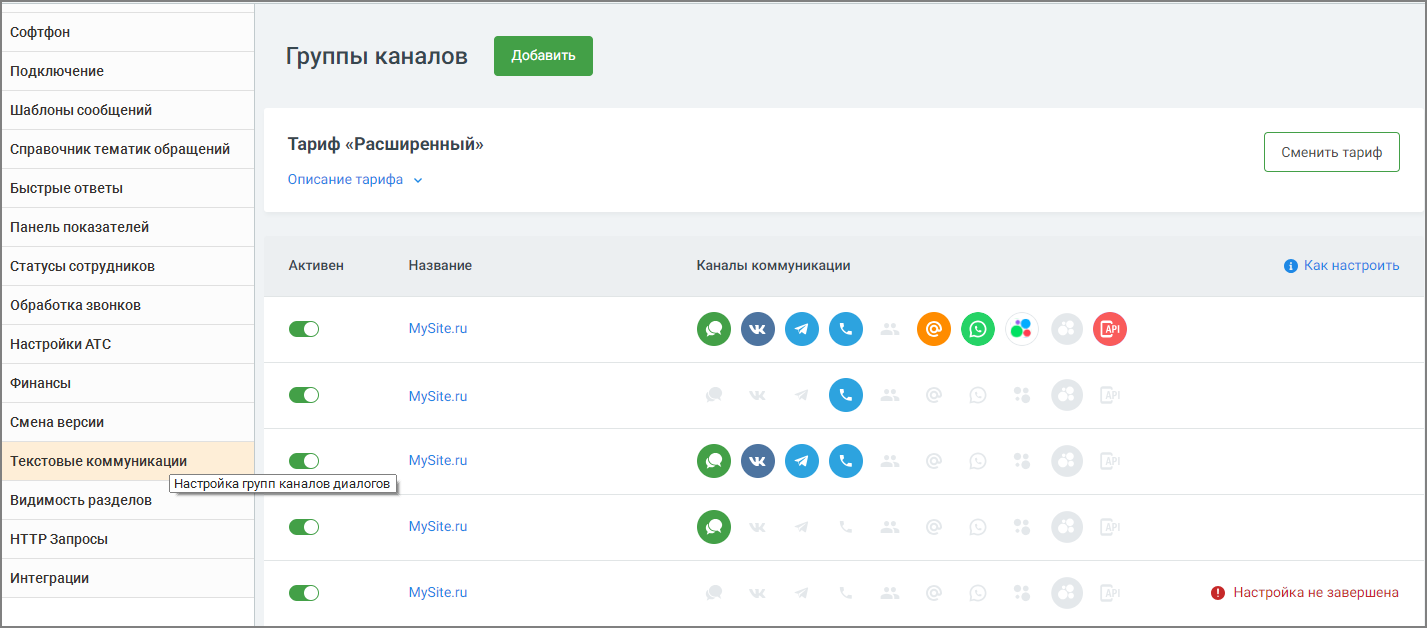
Task: Click the gray Telegram icon in the row where only chat is active
Action: point(802,527)
